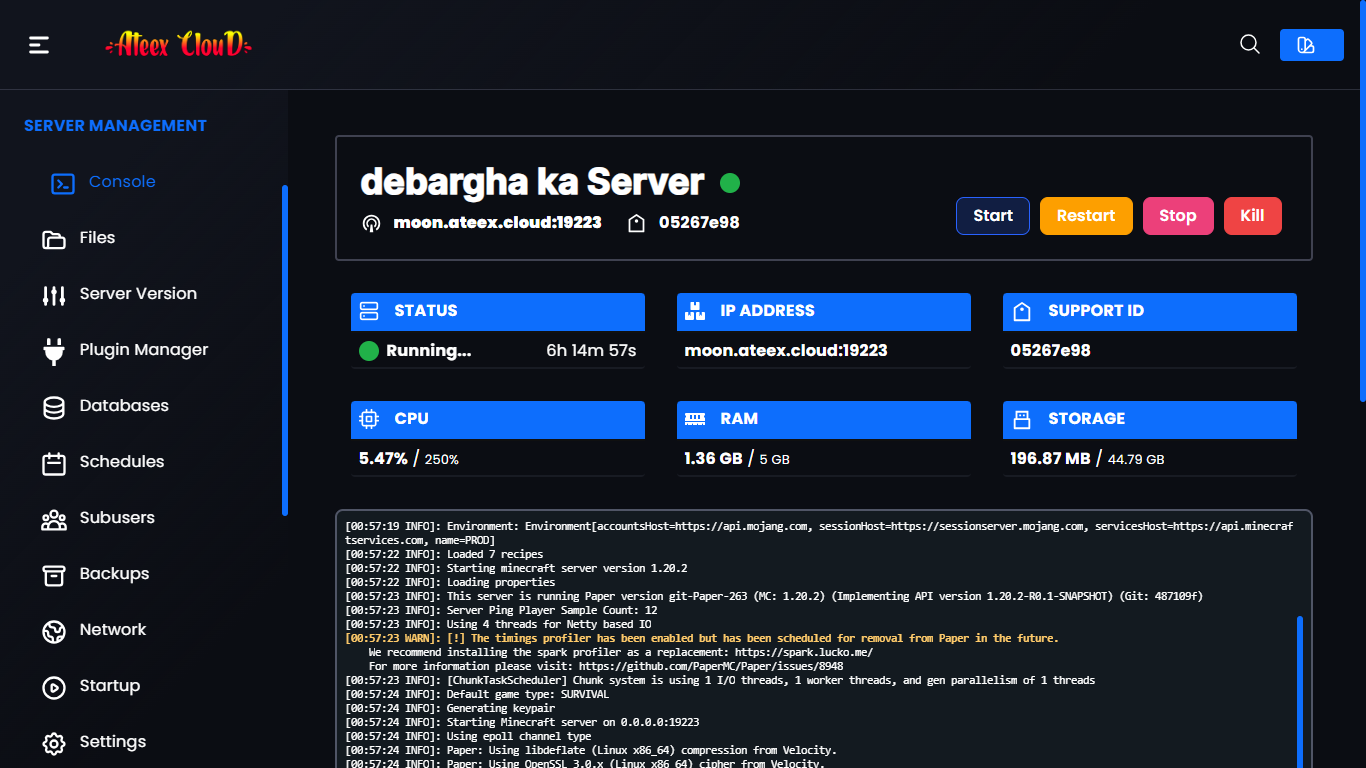Open the Files folder icon
The height and width of the screenshot is (768, 1366).
tap(53, 239)
